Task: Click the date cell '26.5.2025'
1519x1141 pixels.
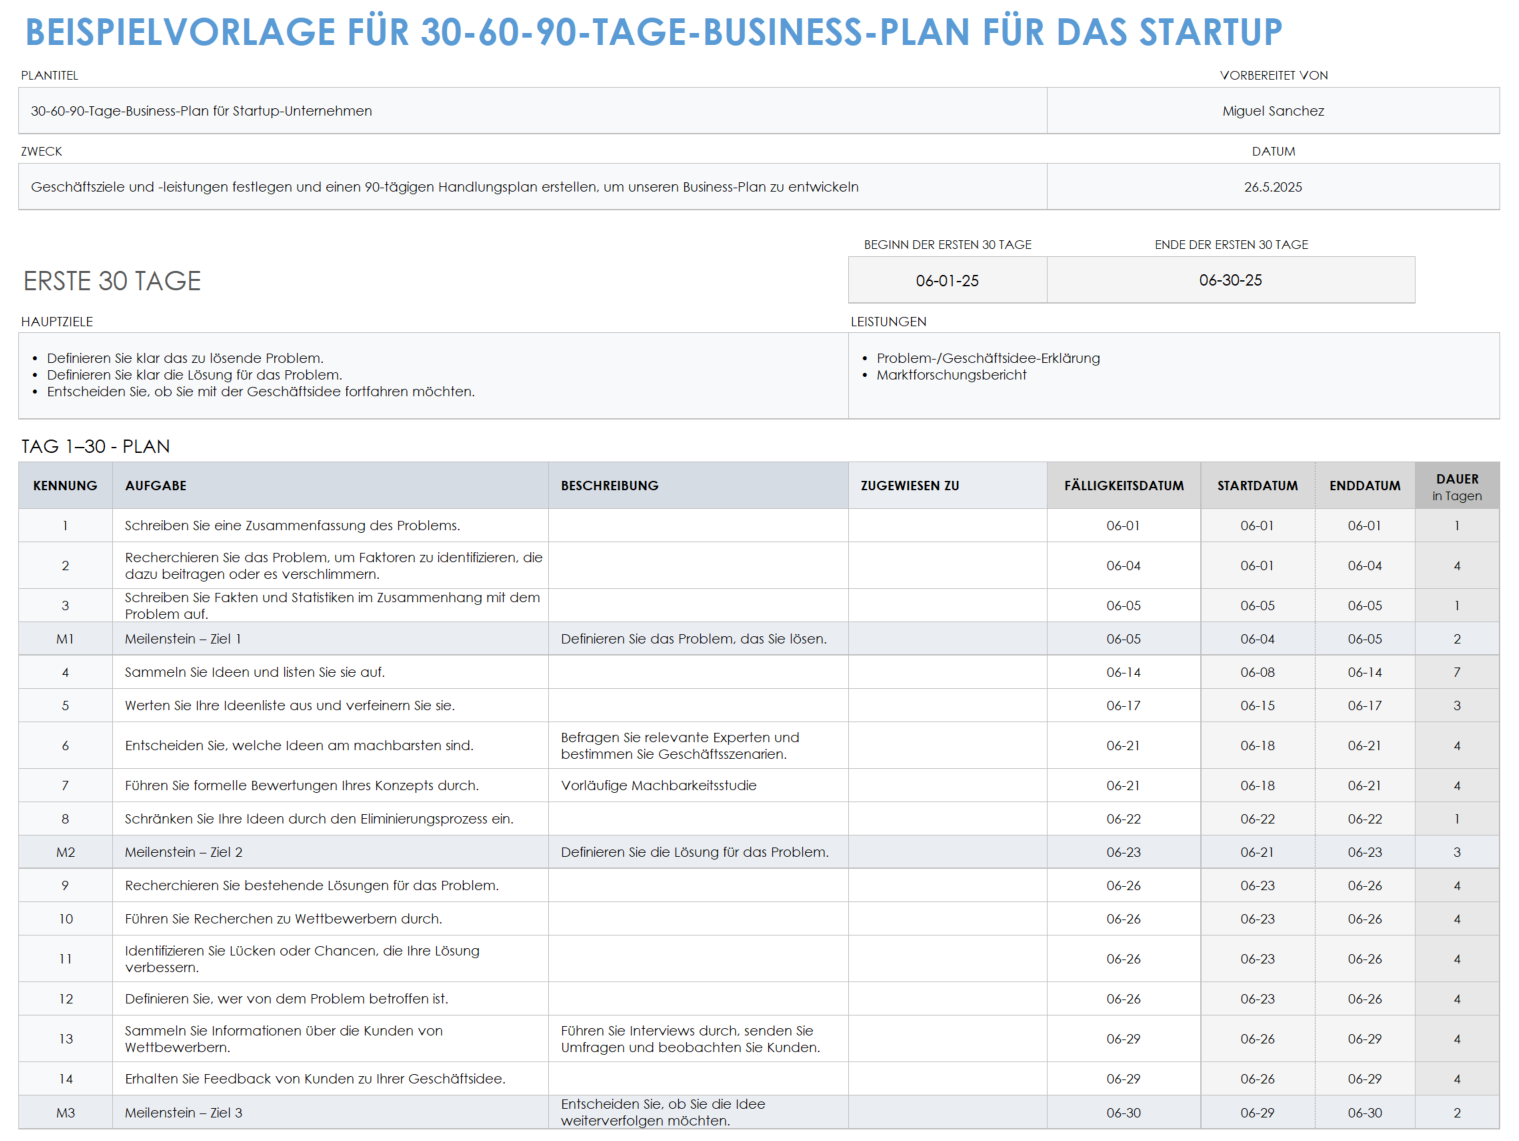Action: click(1273, 187)
